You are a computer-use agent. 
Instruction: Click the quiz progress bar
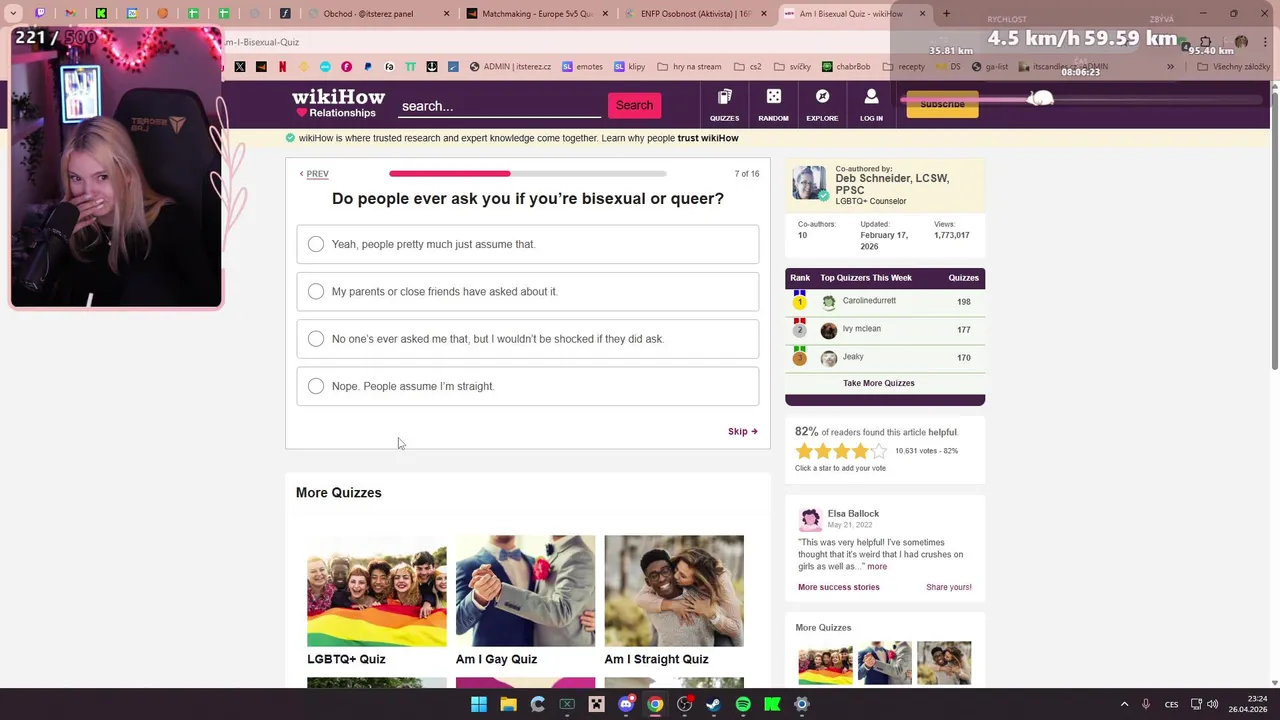[528, 174]
